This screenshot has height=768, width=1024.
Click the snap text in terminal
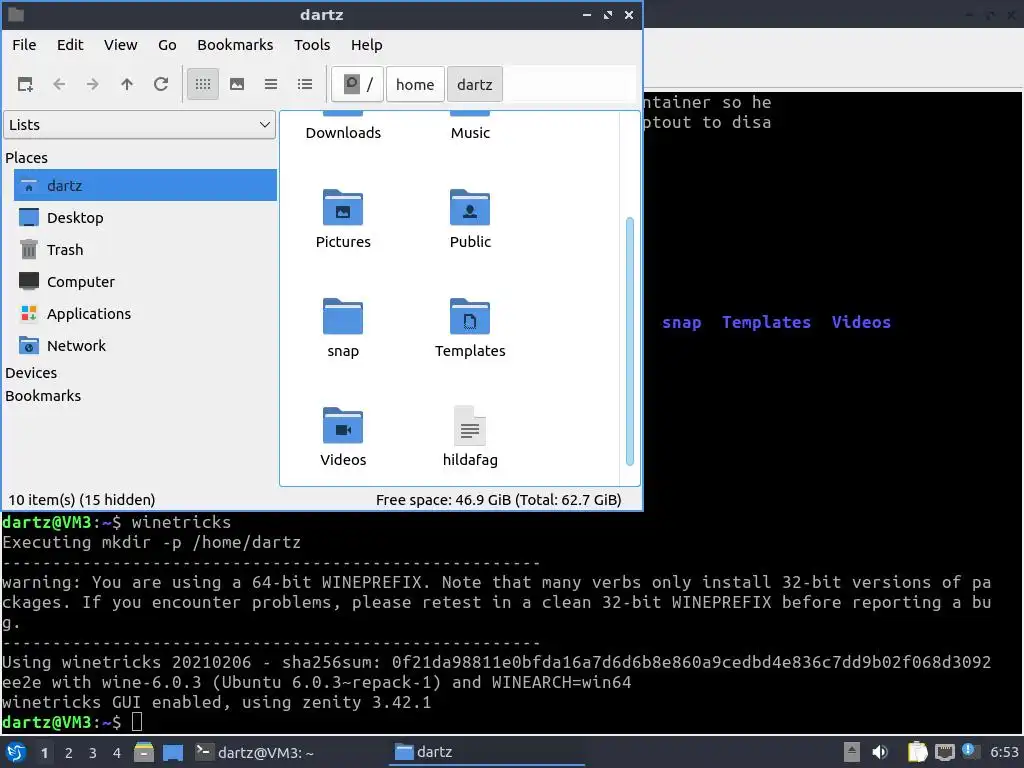(682, 323)
